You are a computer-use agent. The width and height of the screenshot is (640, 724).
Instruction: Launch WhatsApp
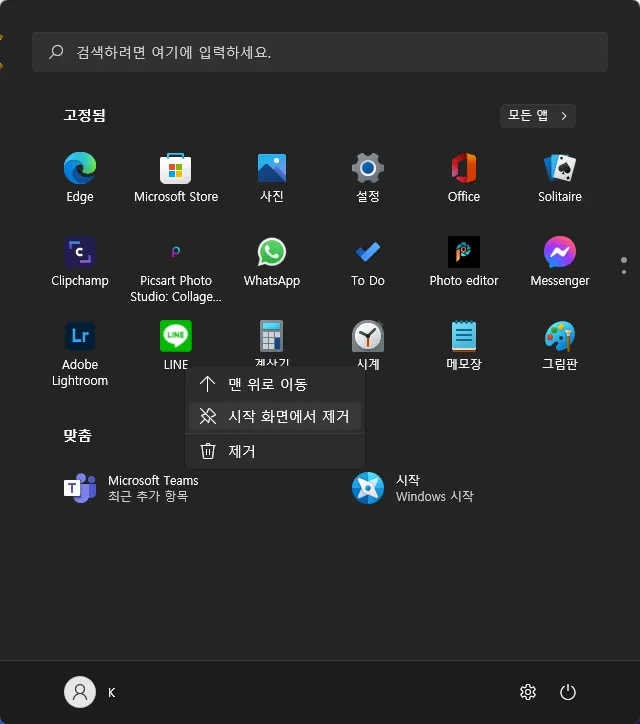click(272, 261)
